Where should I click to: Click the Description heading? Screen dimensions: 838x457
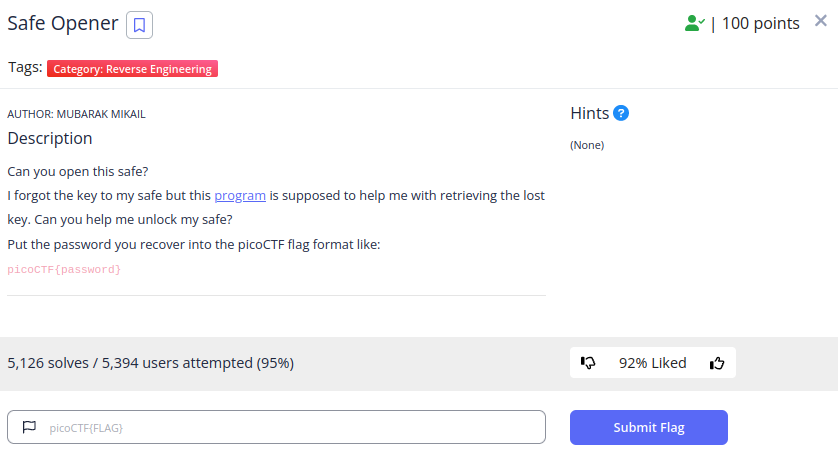[50, 138]
